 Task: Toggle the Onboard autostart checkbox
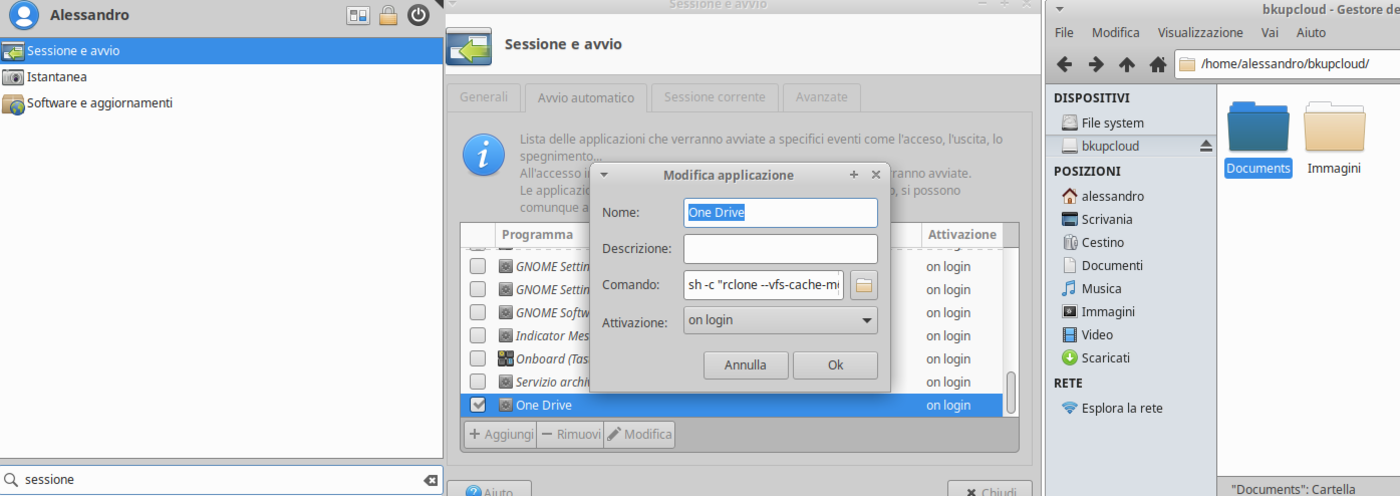[478, 359]
